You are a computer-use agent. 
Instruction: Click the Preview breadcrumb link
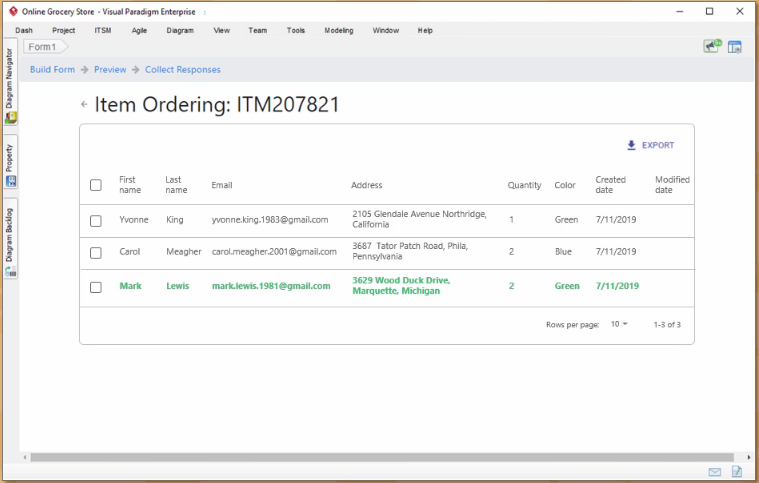(110, 70)
